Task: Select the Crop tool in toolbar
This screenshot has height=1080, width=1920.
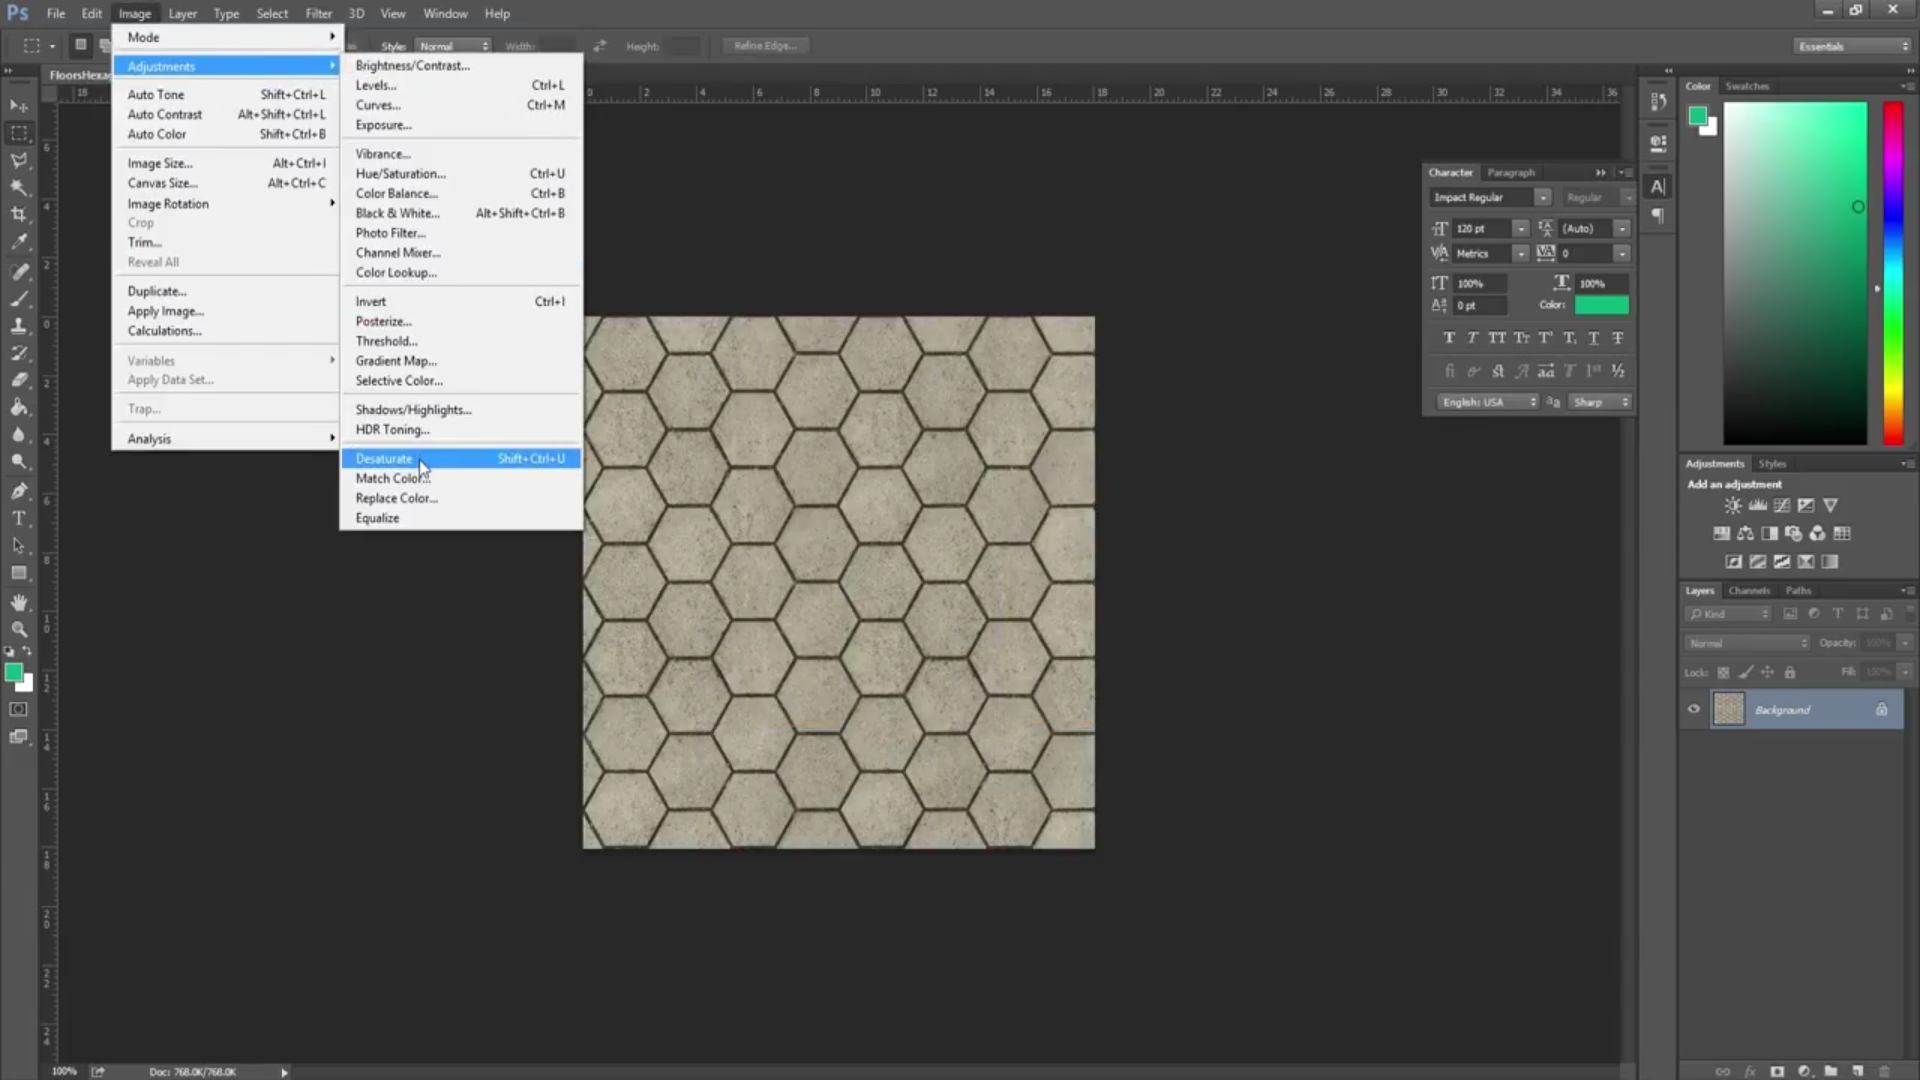Action: point(19,214)
